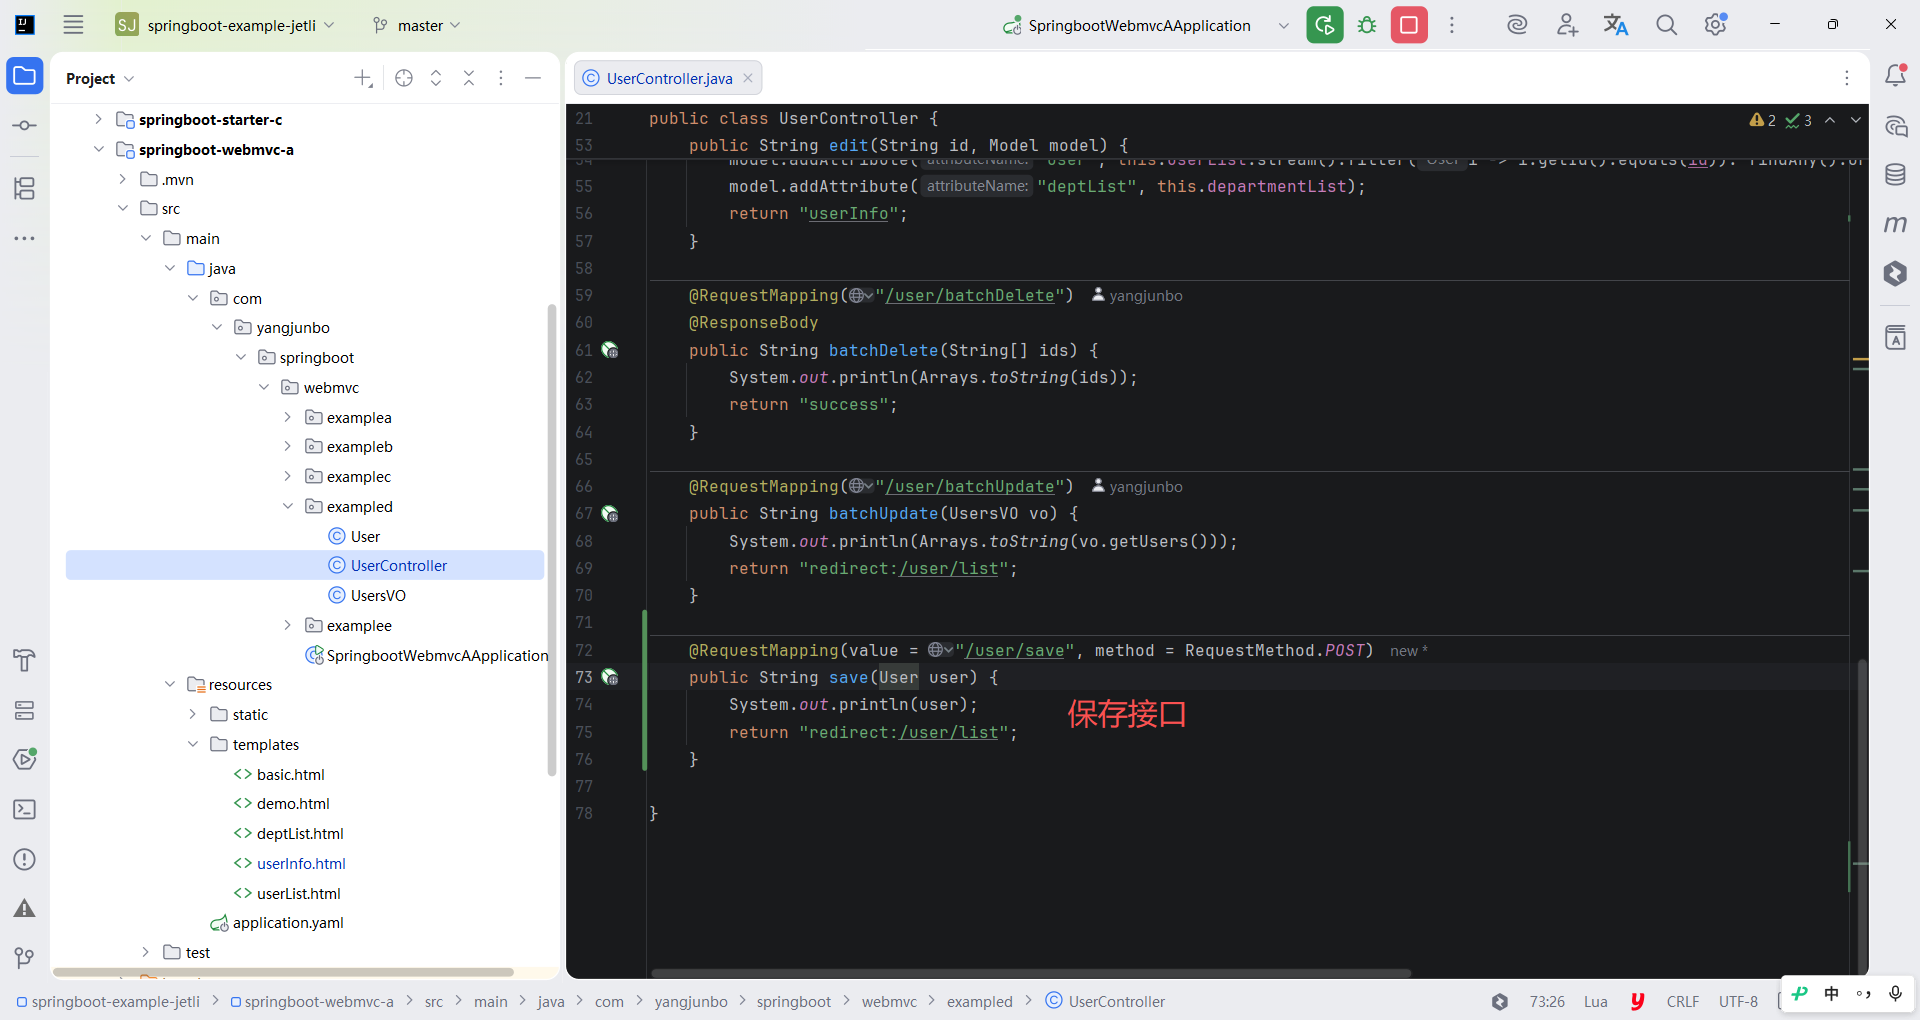Expand the examplea package
The image size is (1920, 1020).
pyautogui.click(x=287, y=417)
